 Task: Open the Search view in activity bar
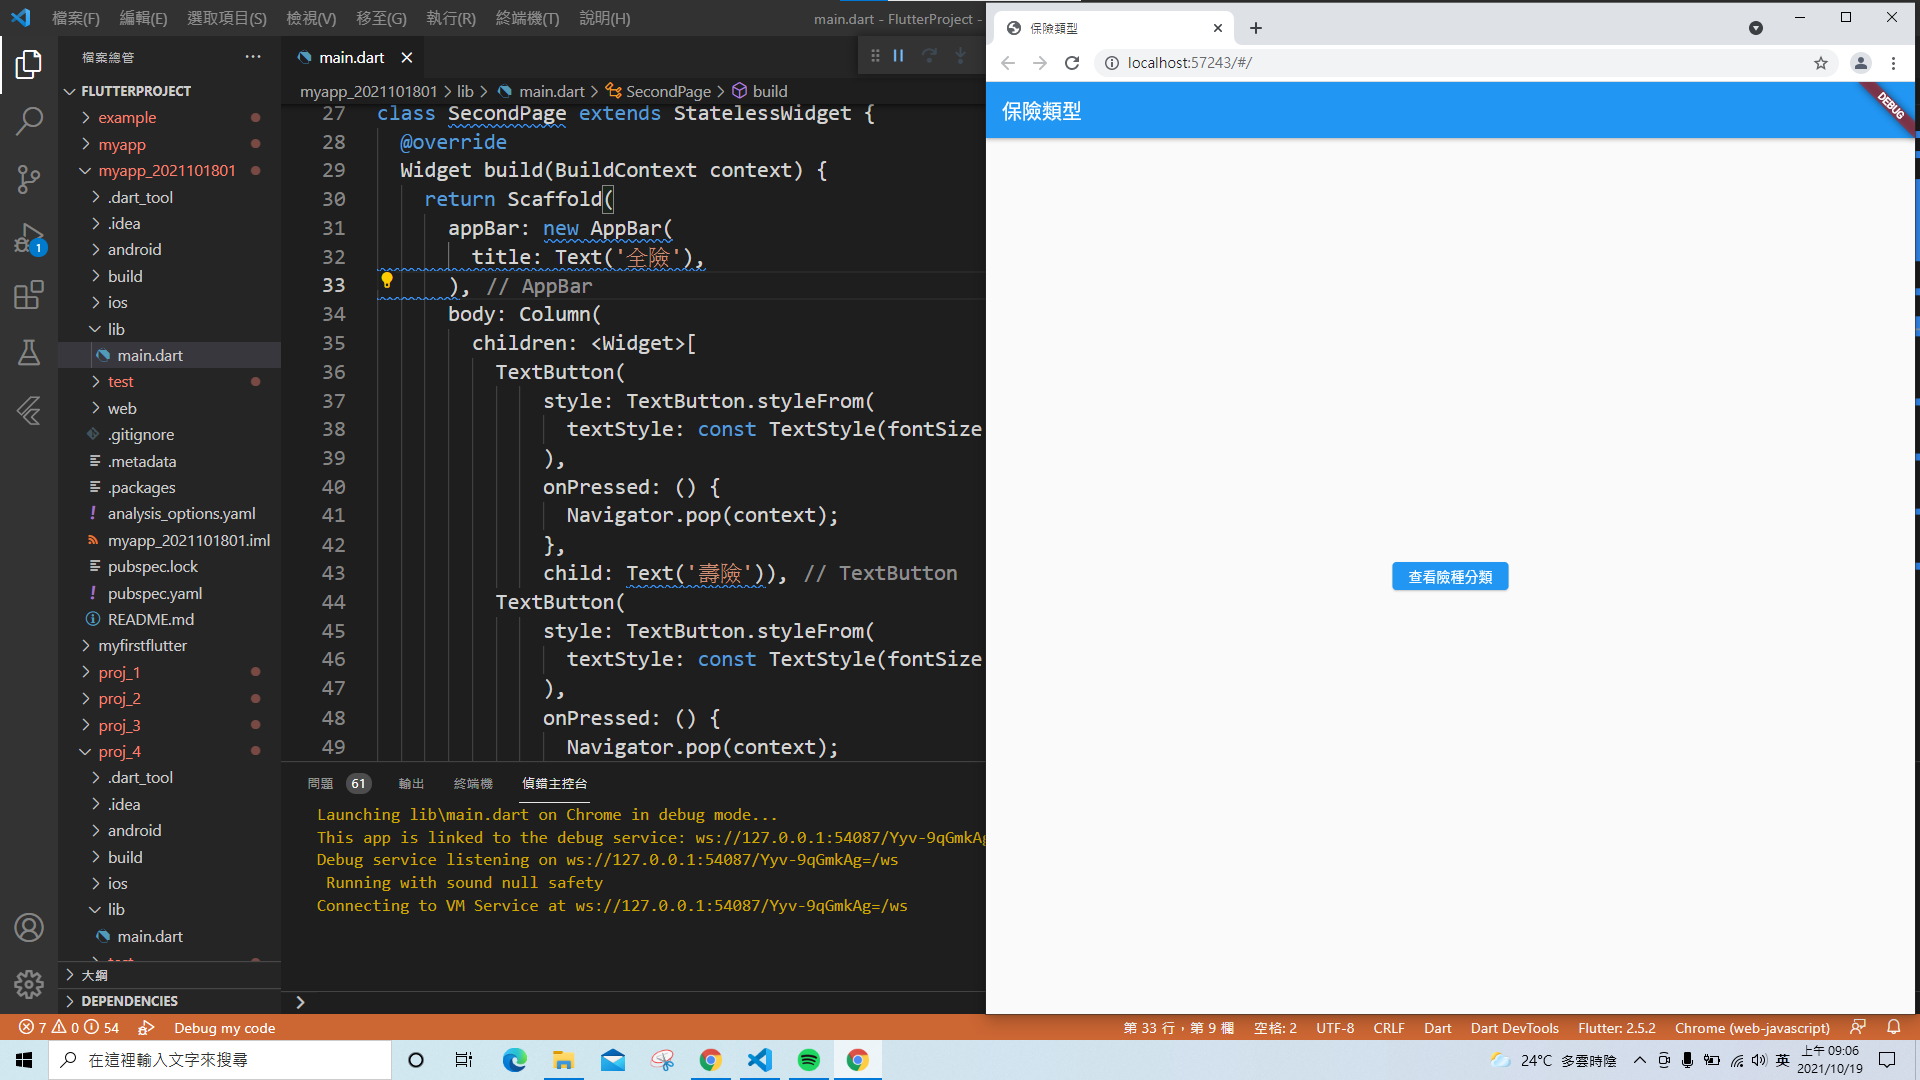tap(29, 122)
